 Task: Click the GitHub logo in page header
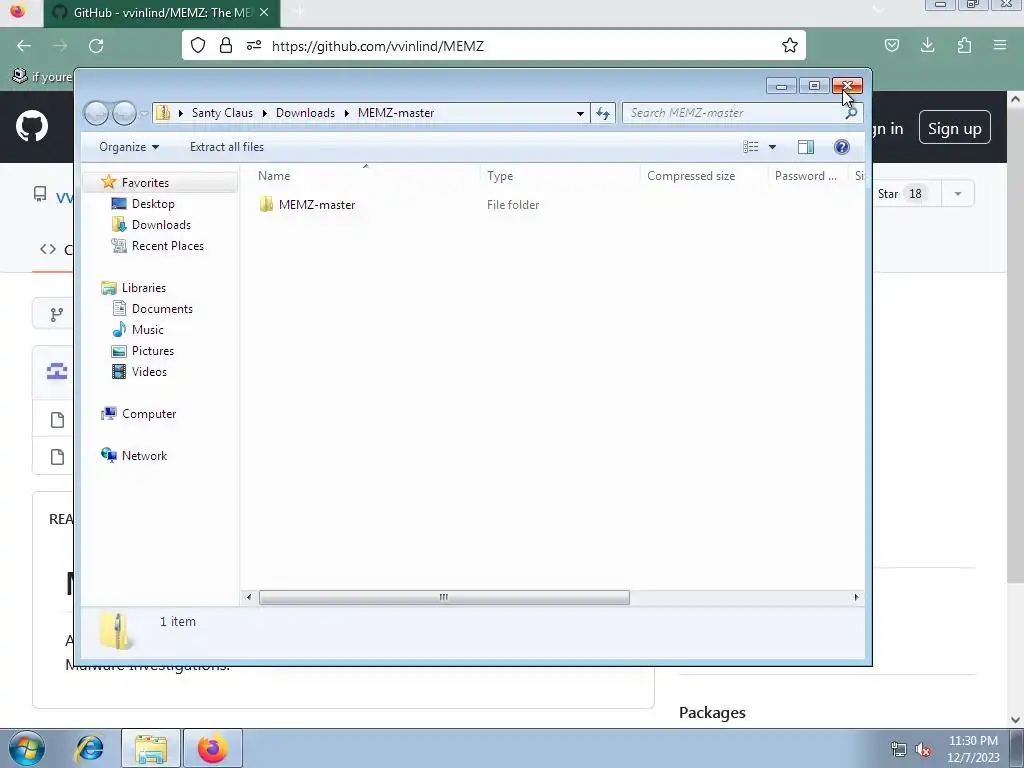32,127
